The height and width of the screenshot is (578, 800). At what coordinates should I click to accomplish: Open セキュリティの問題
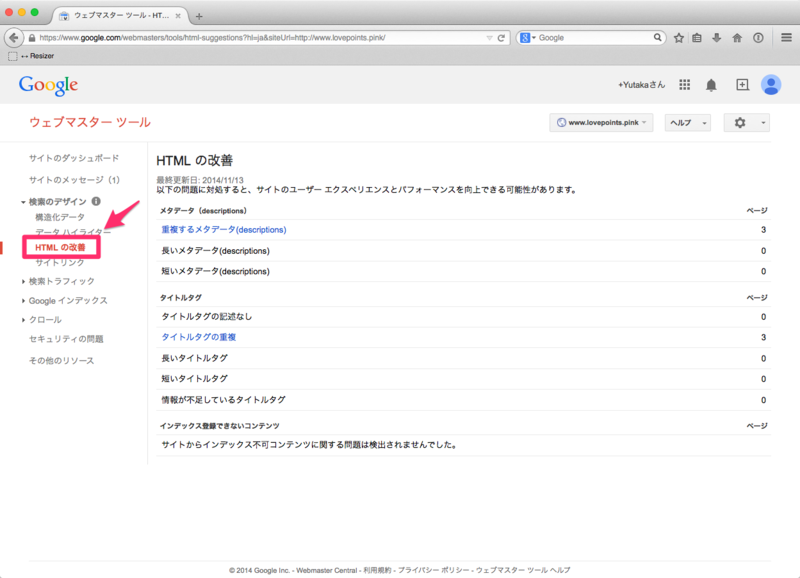[66, 339]
